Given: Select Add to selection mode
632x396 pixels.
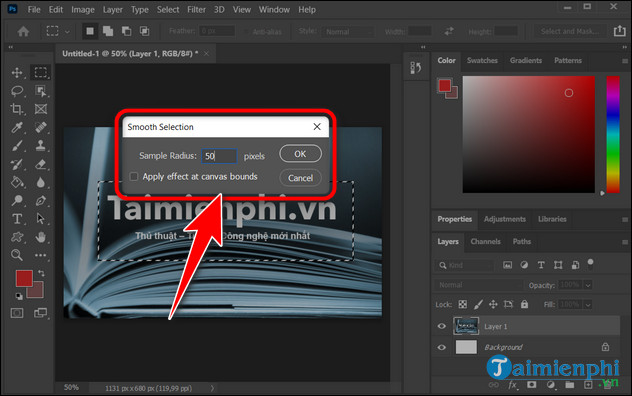Looking at the screenshot, I should [x=108, y=31].
